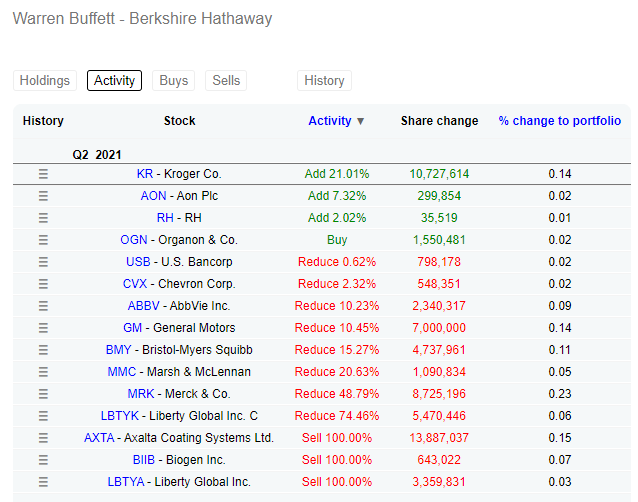Open the CVX ticker link
The height and width of the screenshot is (502, 638).
pos(135,284)
